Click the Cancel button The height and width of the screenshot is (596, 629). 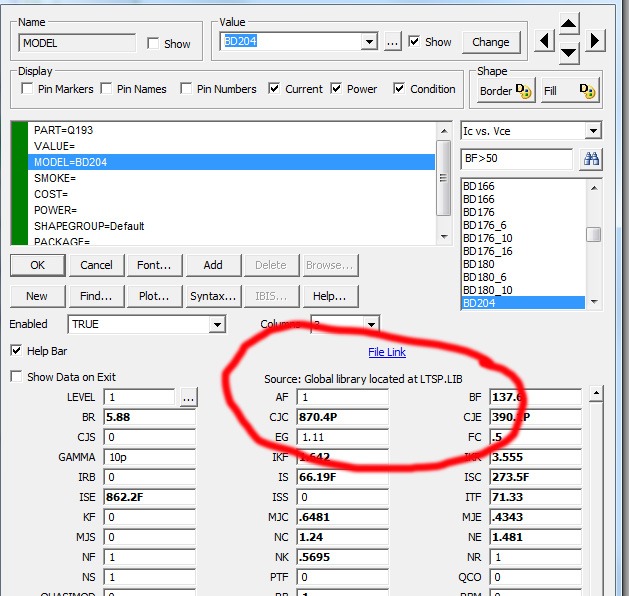(96, 265)
